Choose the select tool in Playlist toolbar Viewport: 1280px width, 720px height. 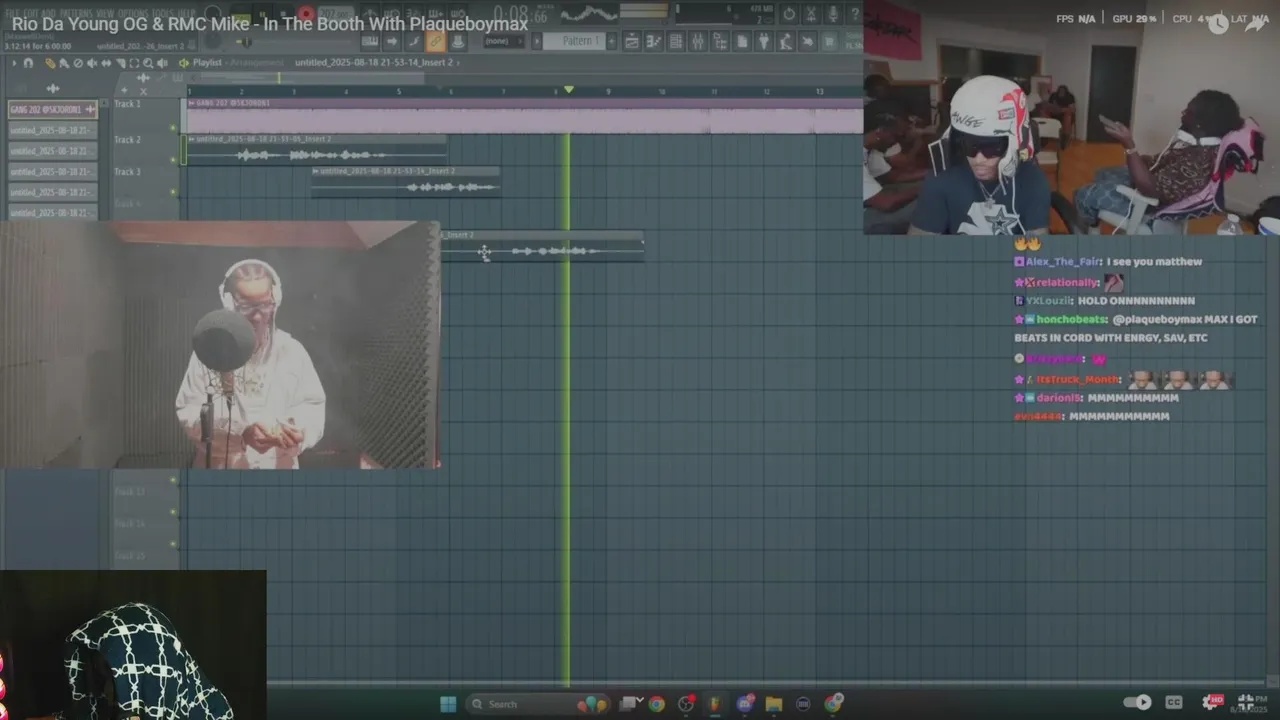tap(134, 63)
